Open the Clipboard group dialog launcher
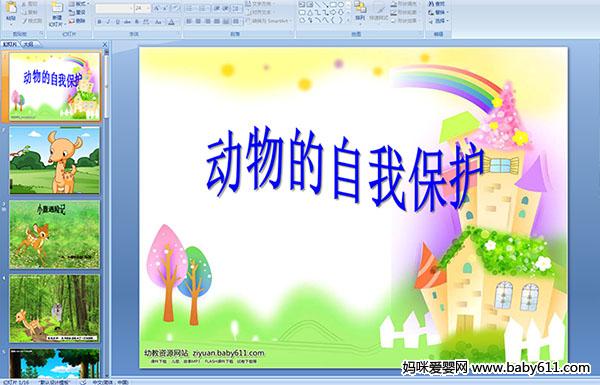The image size is (600, 385). (41, 34)
